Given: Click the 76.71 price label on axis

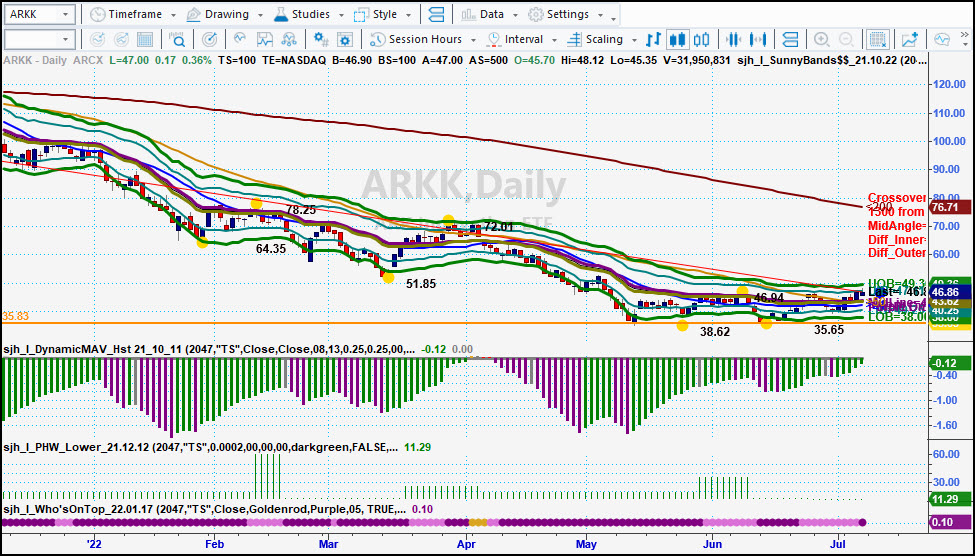Looking at the screenshot, I should pos(949,206).
